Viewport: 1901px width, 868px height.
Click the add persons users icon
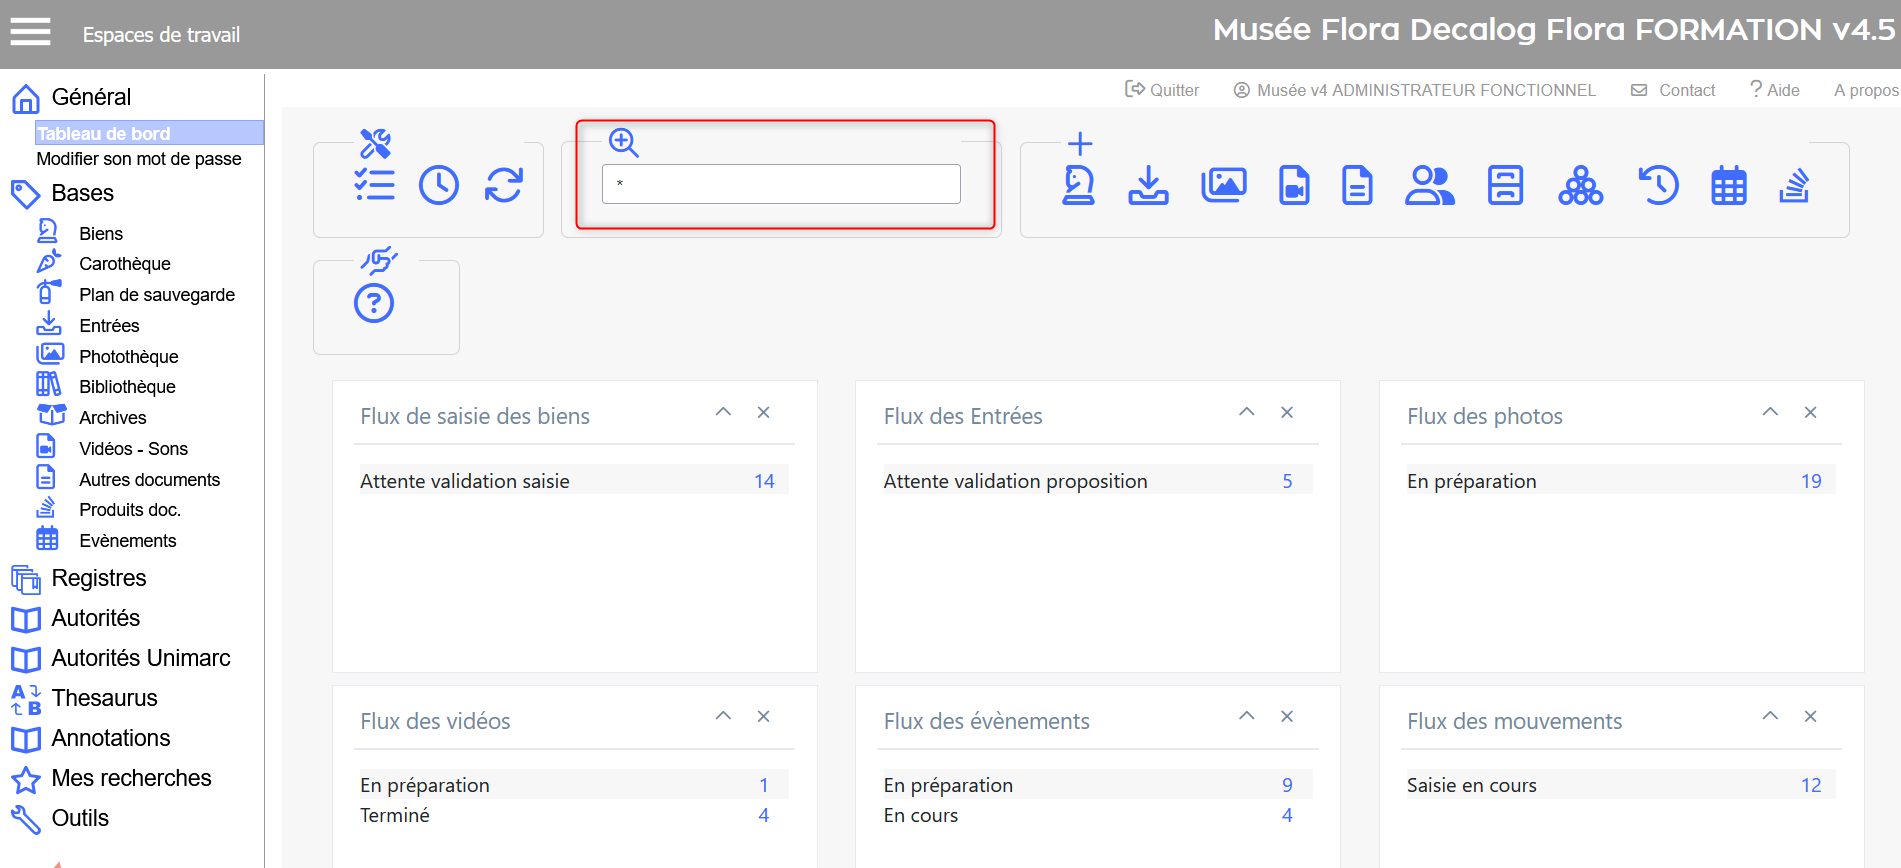point(1429,185)
